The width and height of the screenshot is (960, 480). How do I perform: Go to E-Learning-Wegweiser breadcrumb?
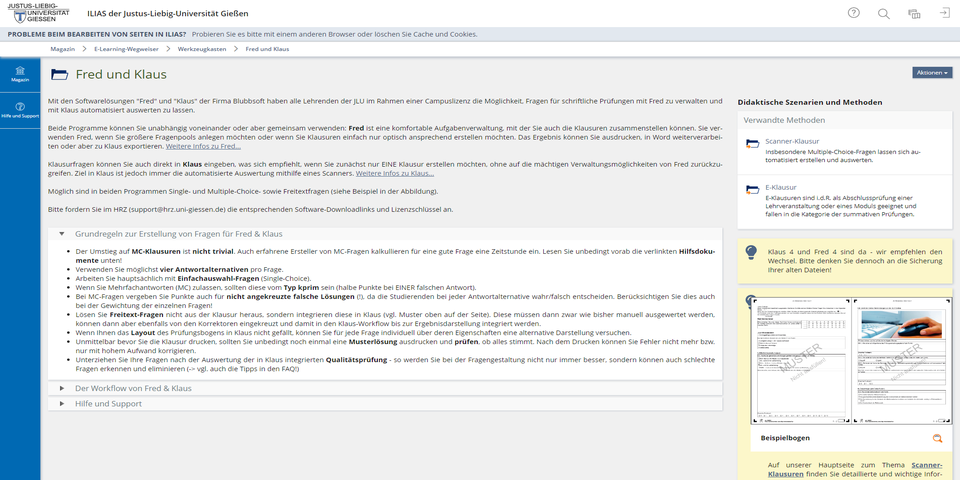tap(126, 49)
